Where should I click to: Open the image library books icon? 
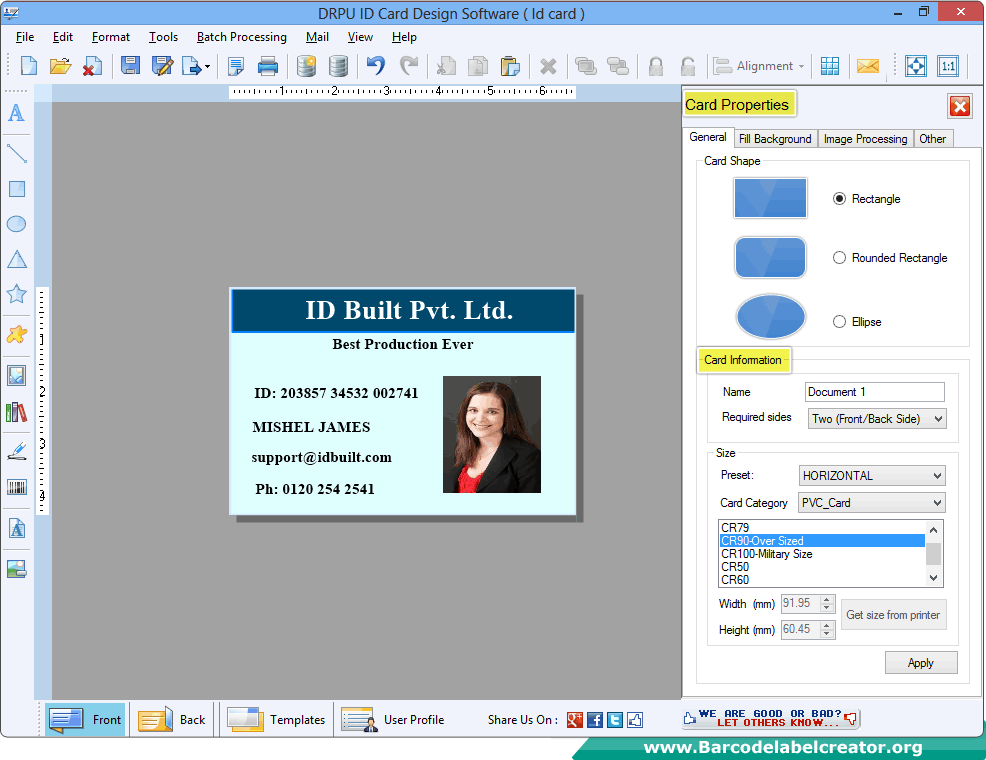16,412
